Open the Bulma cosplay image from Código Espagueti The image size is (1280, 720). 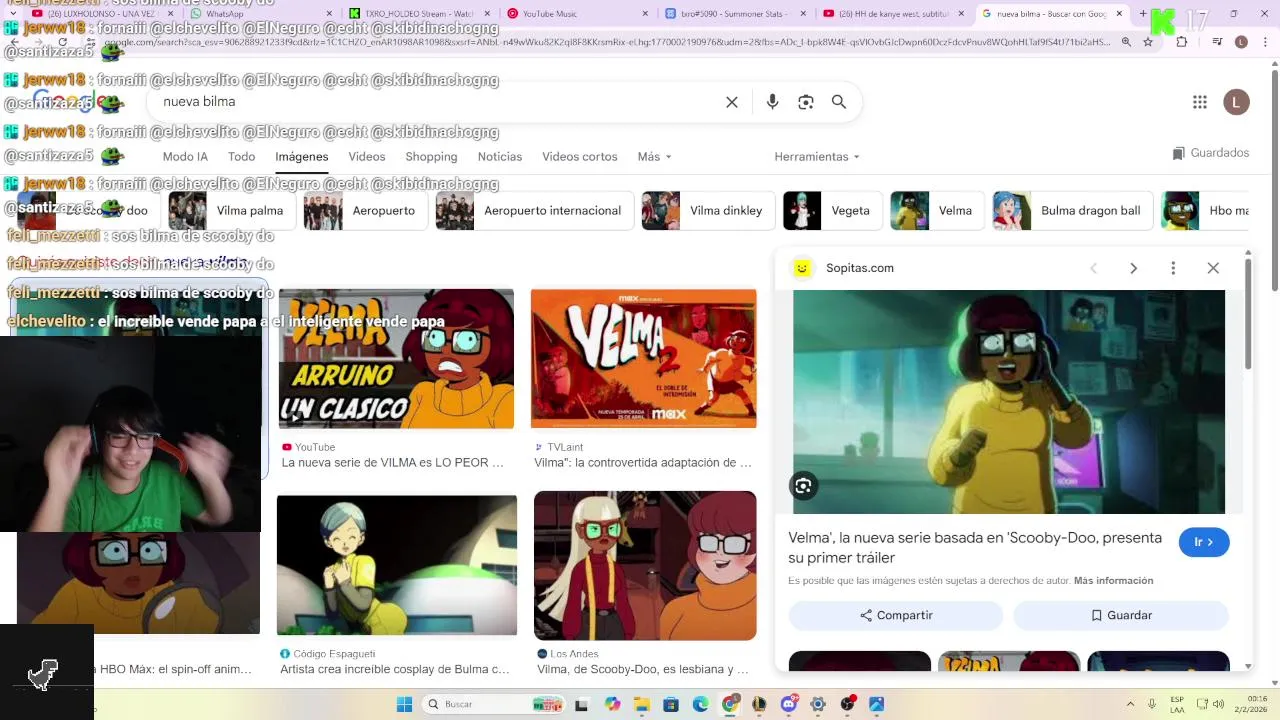point(397,565)
